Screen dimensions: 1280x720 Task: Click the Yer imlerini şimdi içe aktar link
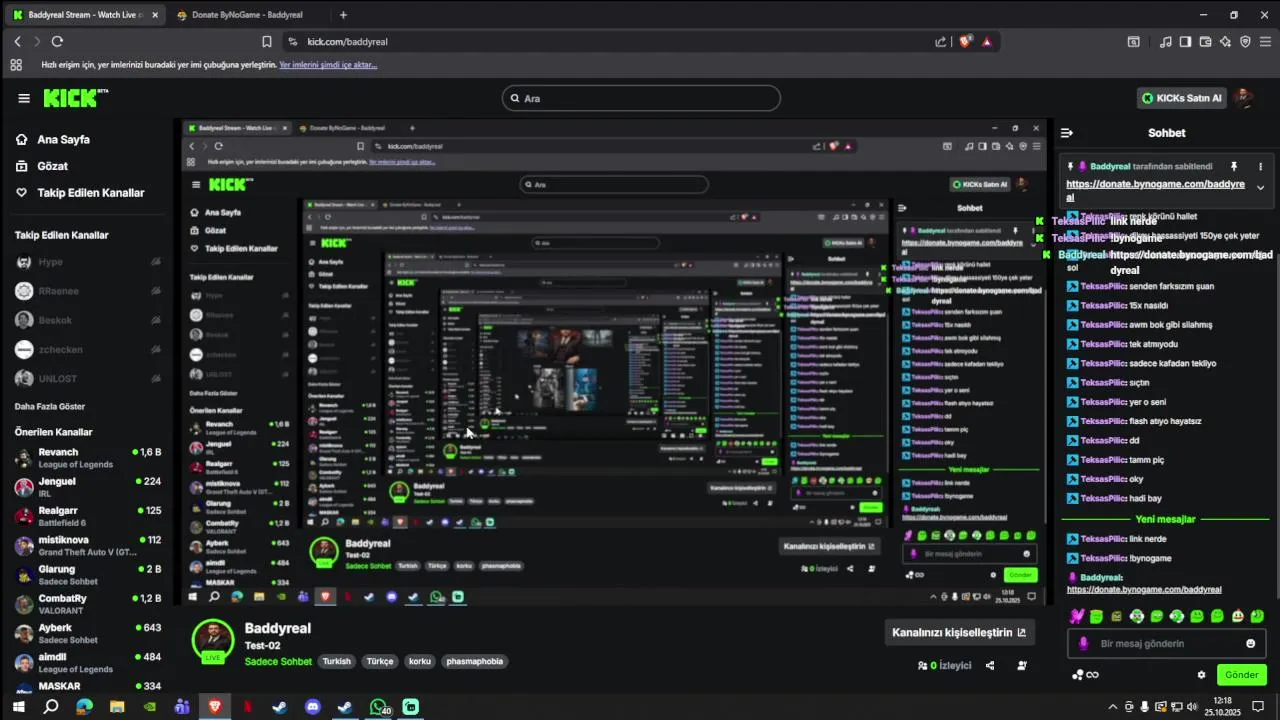(328, 65)
